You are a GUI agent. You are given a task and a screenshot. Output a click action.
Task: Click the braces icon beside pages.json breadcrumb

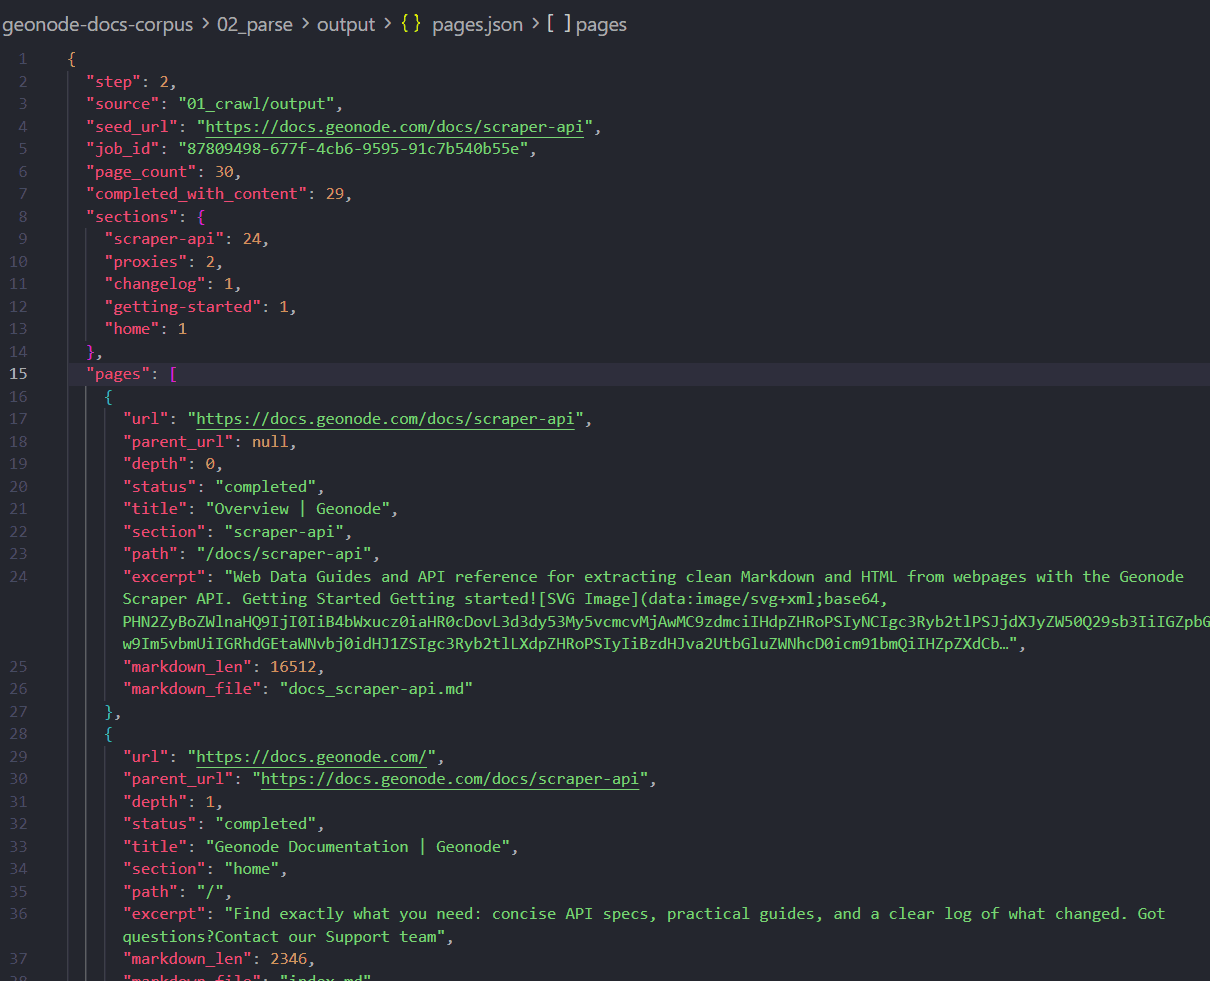pyautogui.click(x=411, y=25)
